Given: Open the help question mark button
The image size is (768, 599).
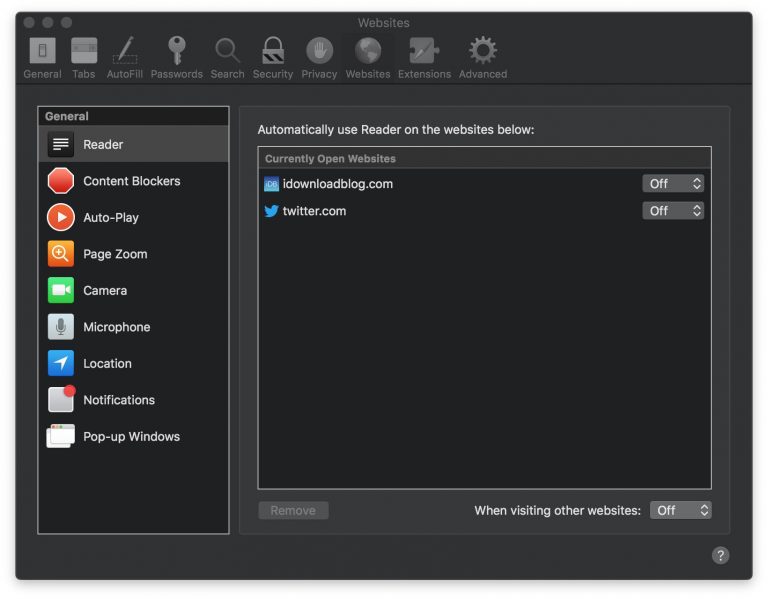Looking at the screenshot, I should point(720,555).
